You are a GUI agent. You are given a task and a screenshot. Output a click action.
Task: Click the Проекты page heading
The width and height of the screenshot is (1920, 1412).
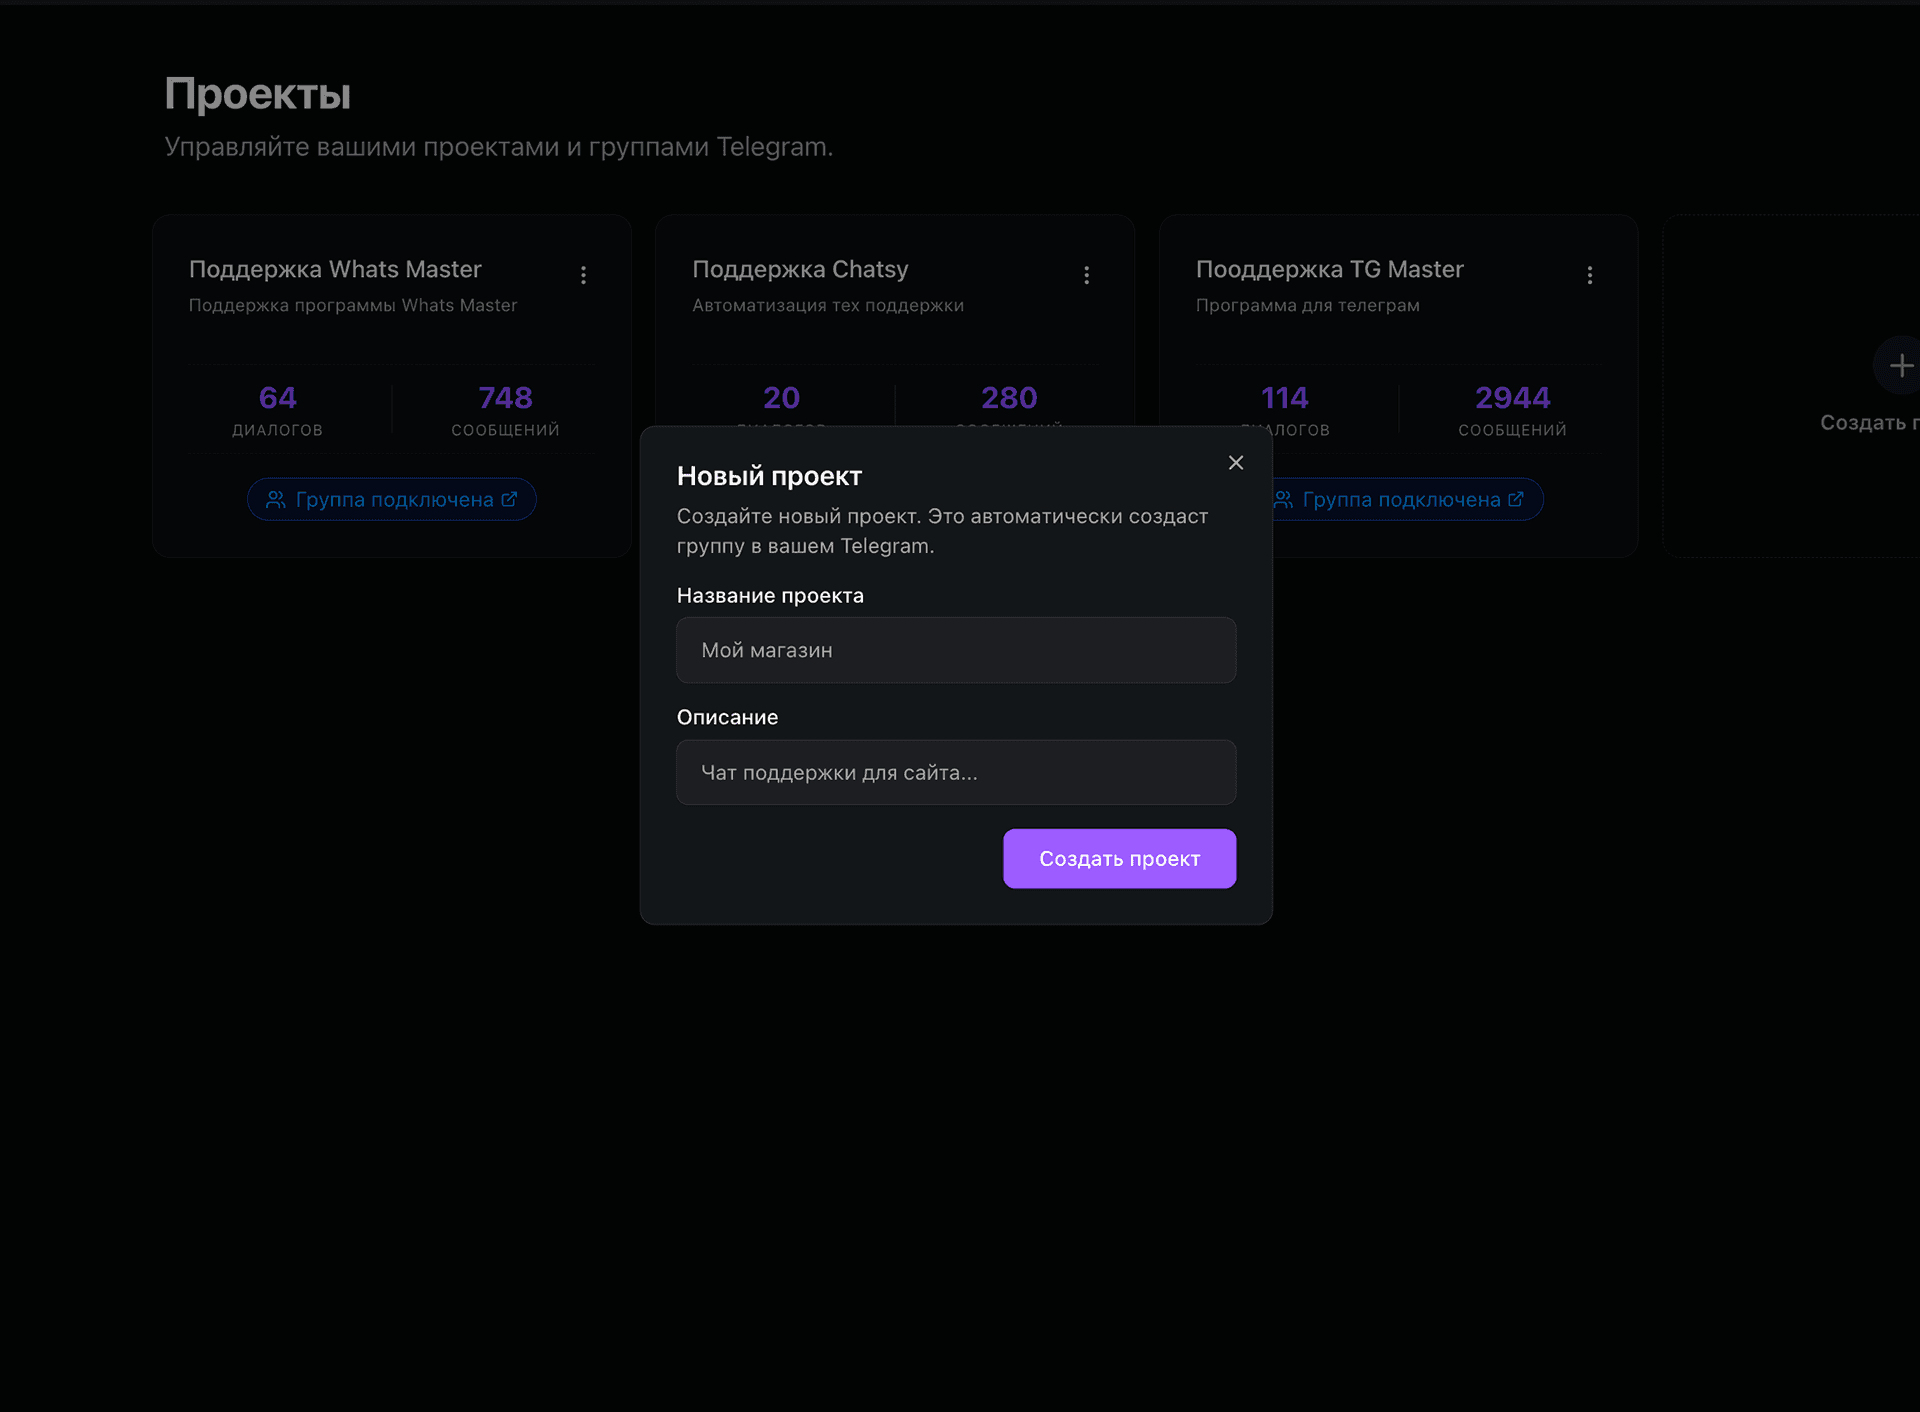(258, 93)
